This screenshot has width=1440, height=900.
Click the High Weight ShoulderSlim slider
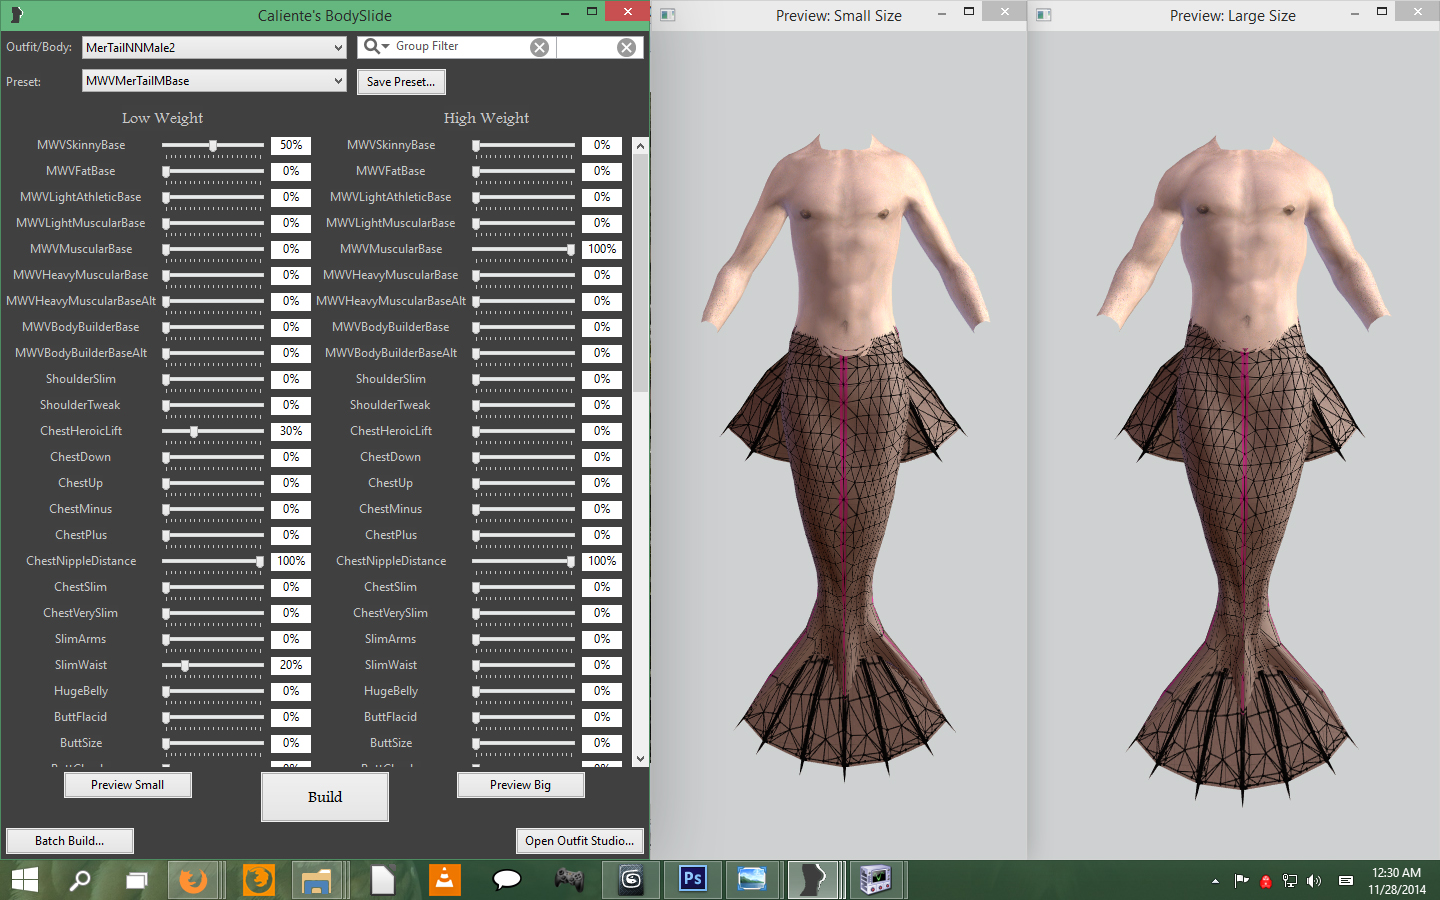[523, 380]
